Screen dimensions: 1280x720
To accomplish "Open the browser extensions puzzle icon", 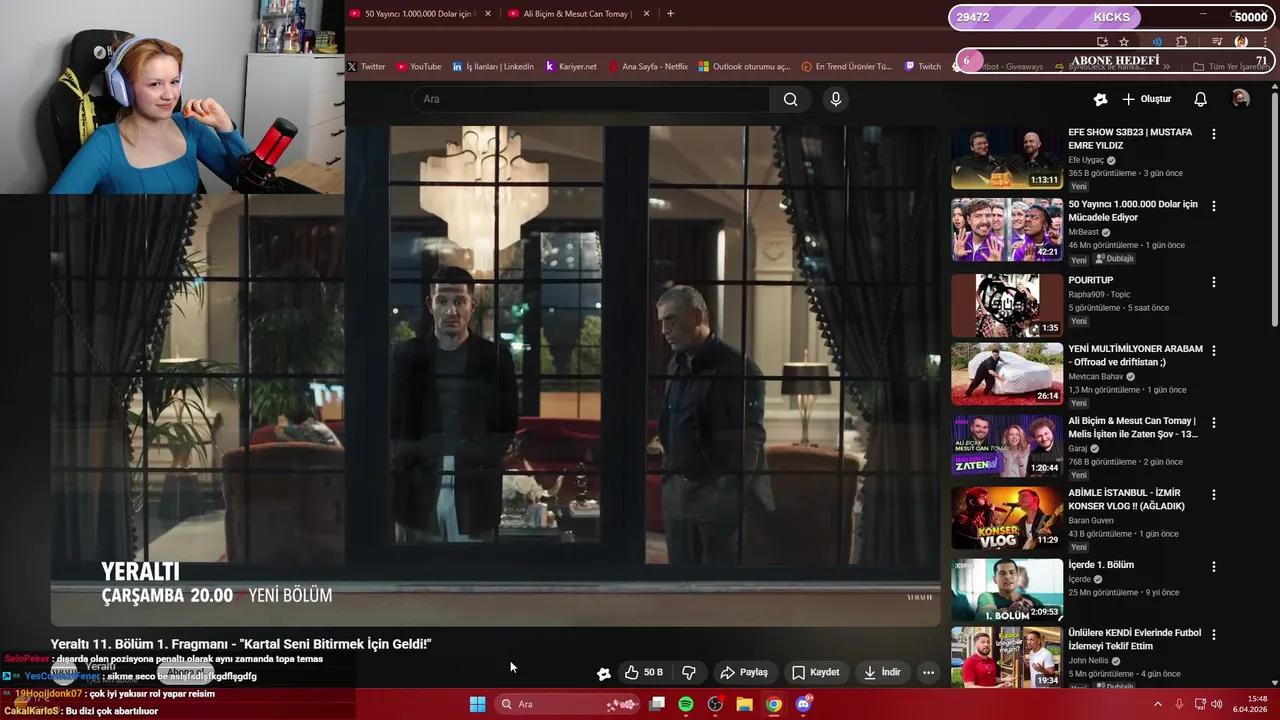I will (1182, 42).
